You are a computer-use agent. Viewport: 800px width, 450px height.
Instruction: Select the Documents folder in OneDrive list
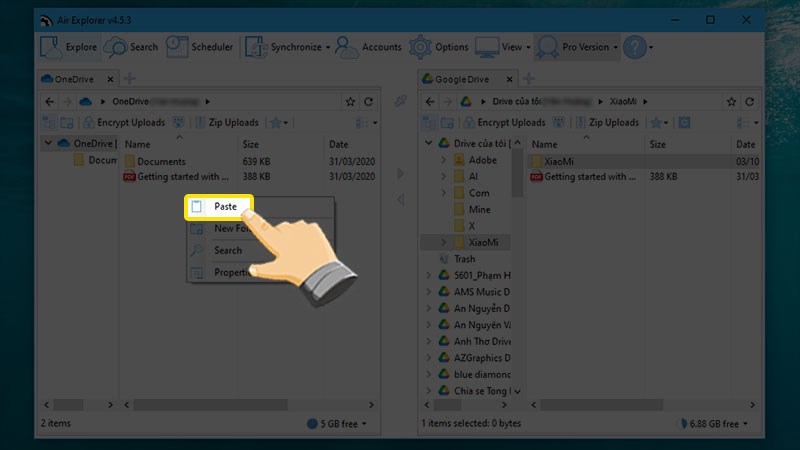tap(161, 161)
